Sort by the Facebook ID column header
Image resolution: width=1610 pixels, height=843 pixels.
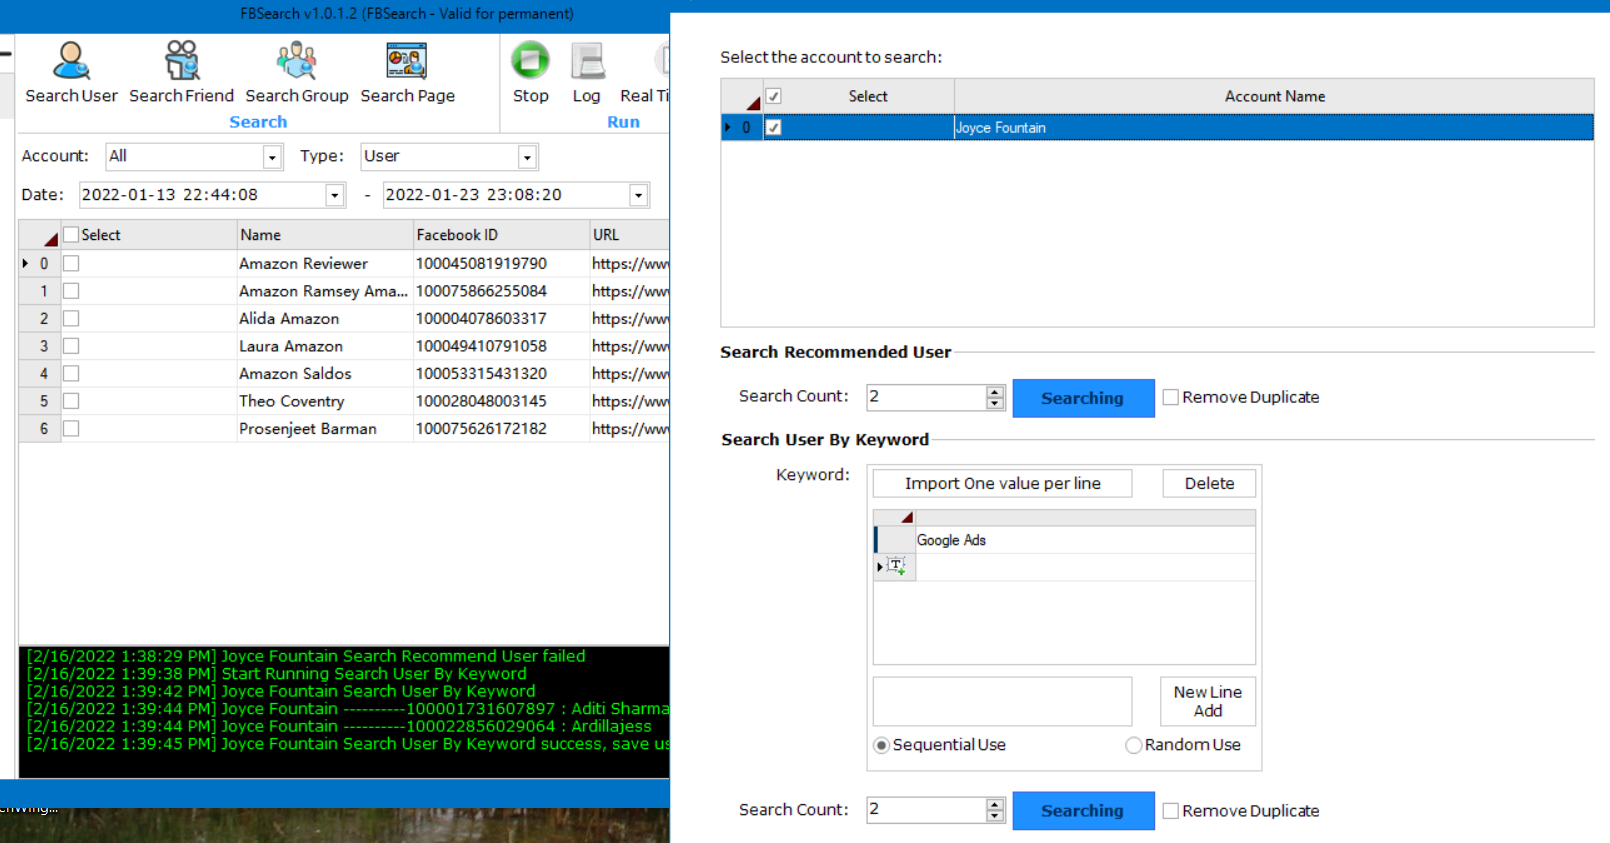(500, 235)
